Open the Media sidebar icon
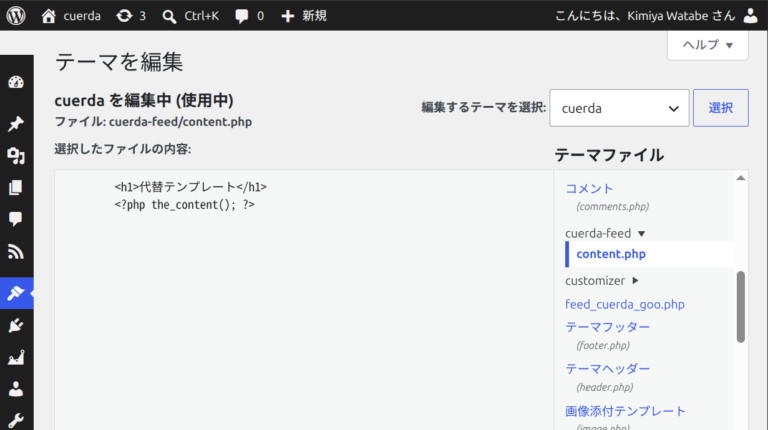 (x=16, y=156)
